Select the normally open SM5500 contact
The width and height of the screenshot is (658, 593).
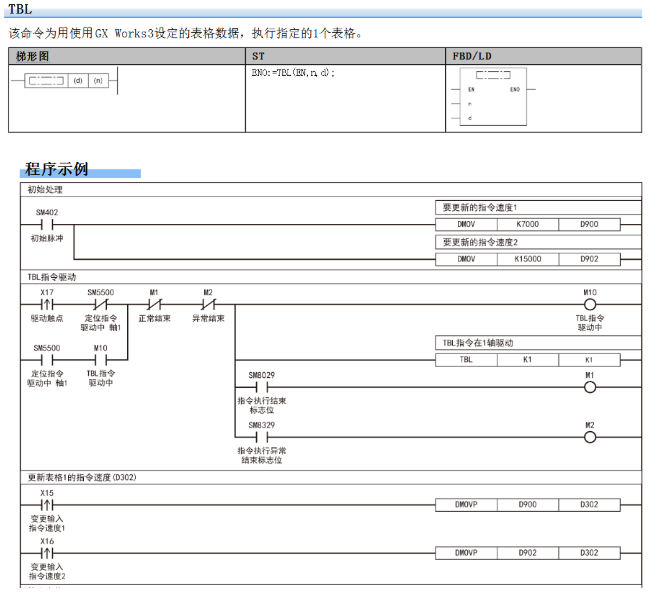coord(47,360)
